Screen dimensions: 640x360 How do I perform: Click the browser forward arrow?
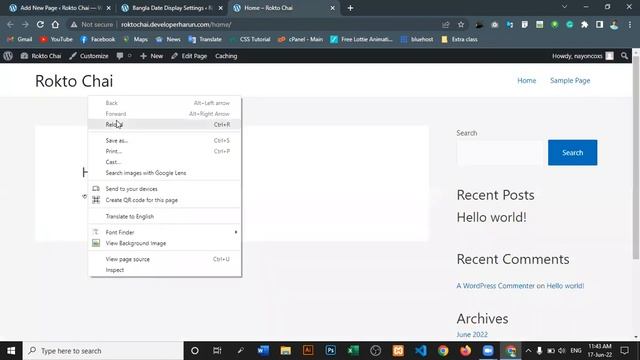[x=25, y=24]
